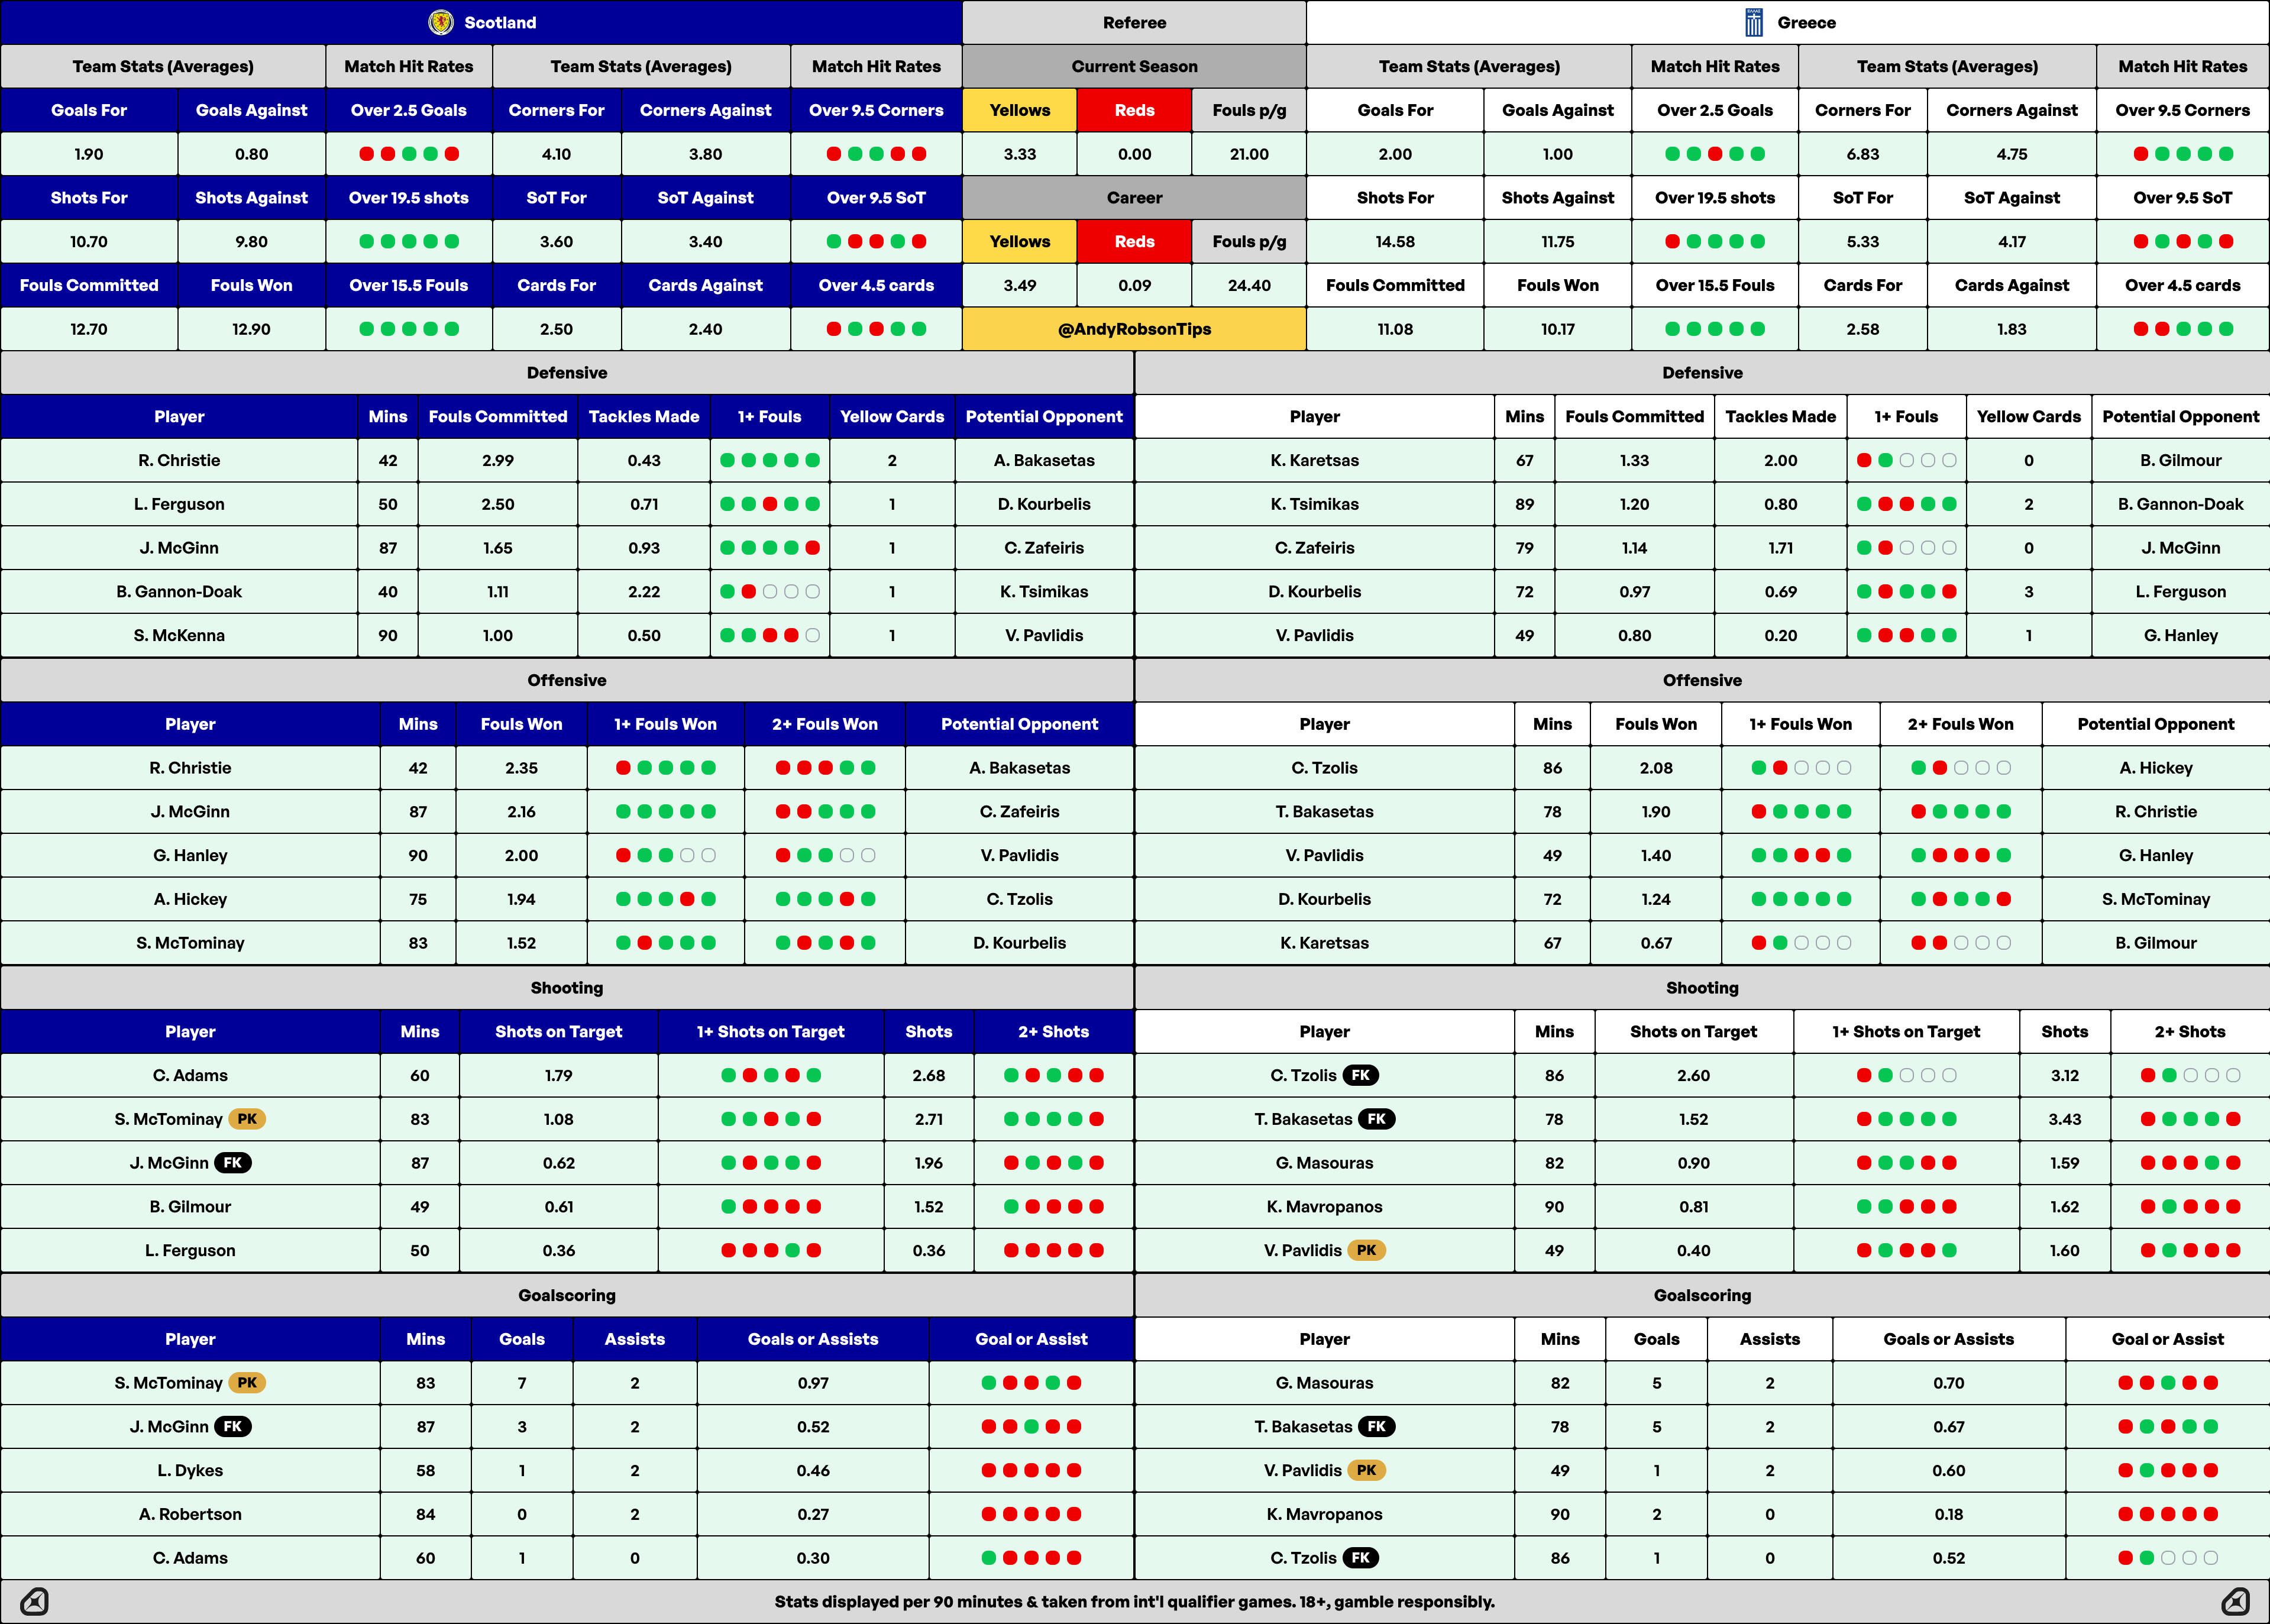Click the Scotland crest icon
Image resolution: width=2270 pixels, height=1624 pixels.
pos(440,22)
